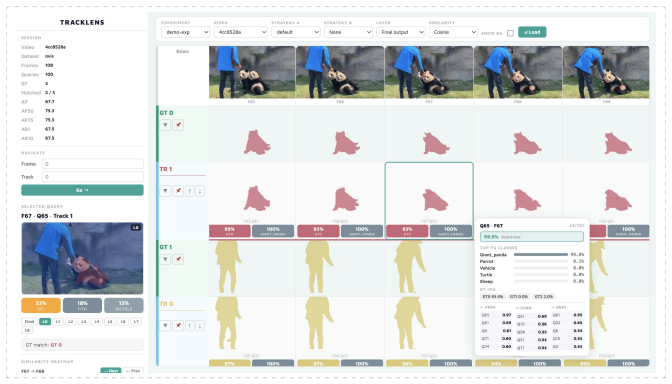Select the L5 layer chip

point(110,321)
